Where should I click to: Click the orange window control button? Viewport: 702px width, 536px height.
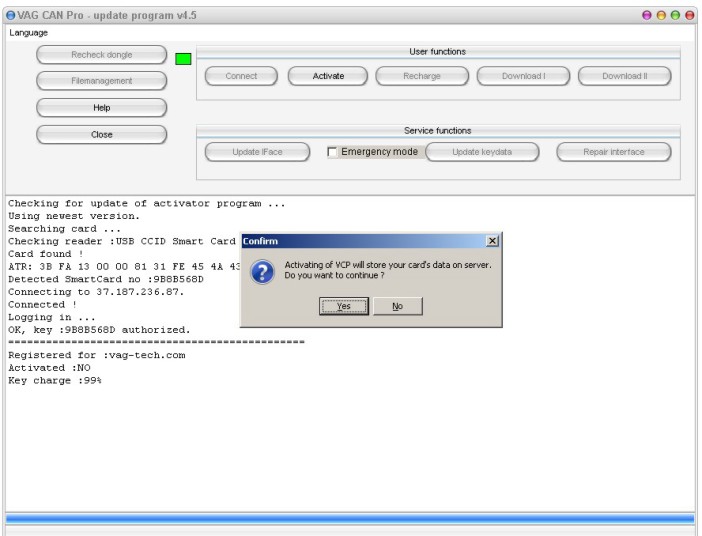661,15
